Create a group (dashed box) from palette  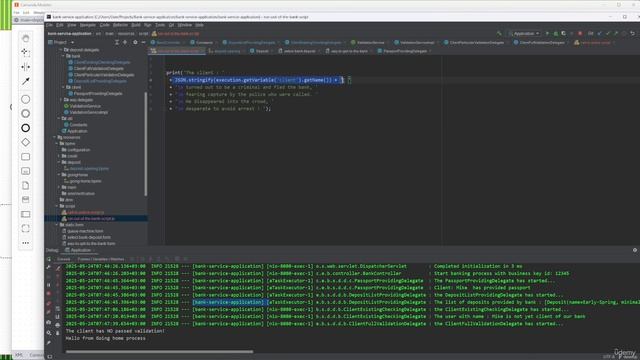(x=25, y=229)
